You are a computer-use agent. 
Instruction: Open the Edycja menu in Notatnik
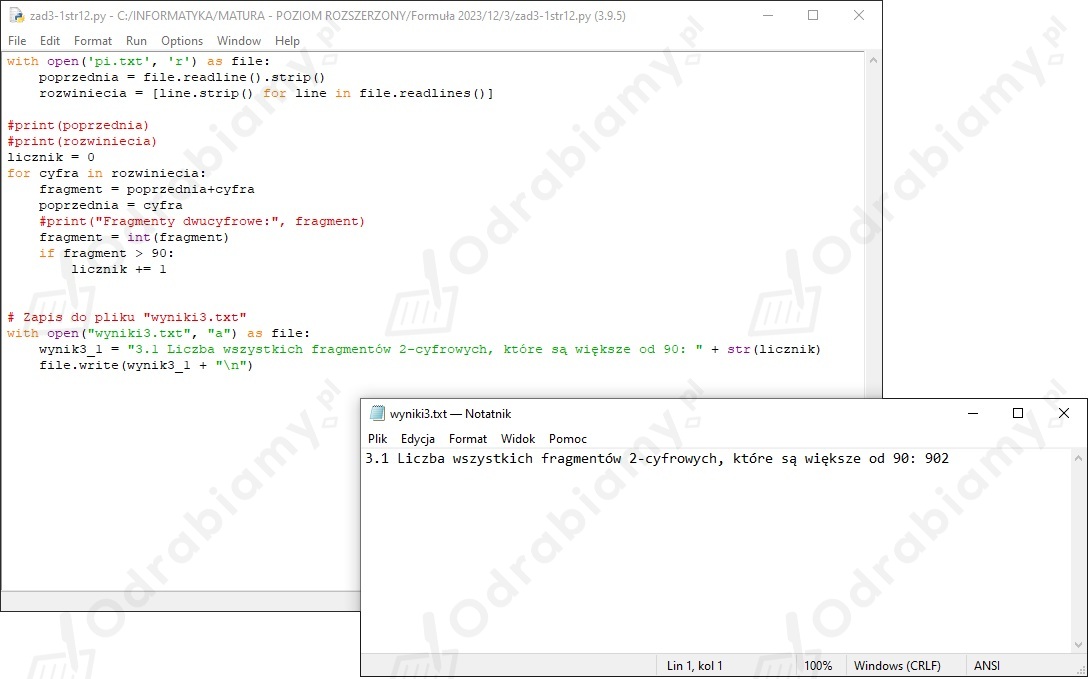pyautogui.click(x=418, y=439)
